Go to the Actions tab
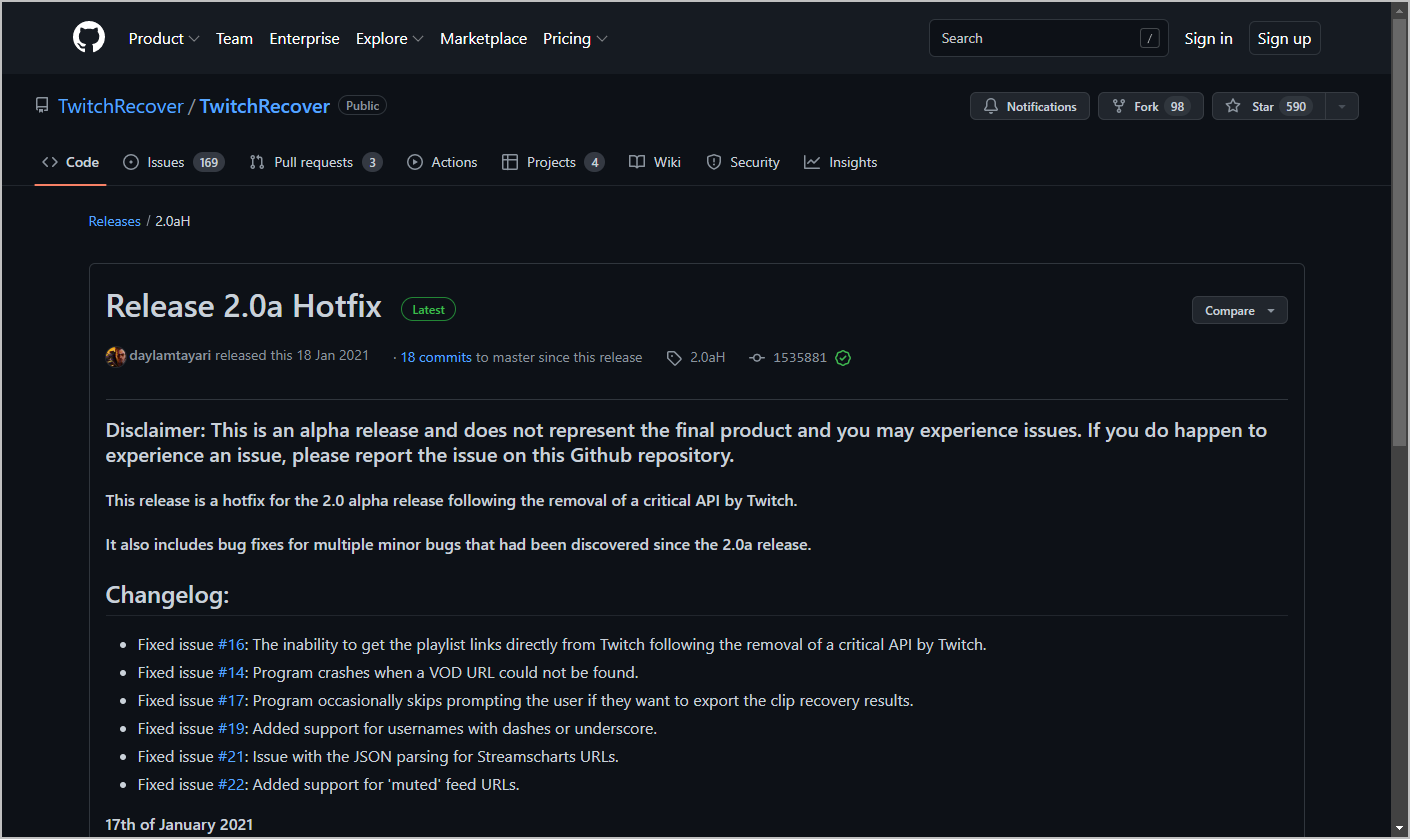1410x839 pixels. pos(442,162)
